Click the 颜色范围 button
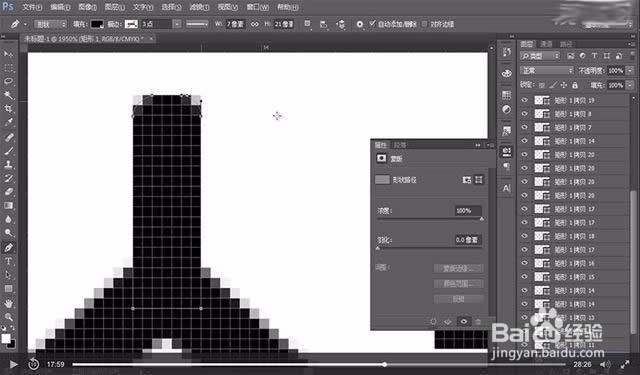The width and height of the screenshot is (640, 375). [458, 284]
